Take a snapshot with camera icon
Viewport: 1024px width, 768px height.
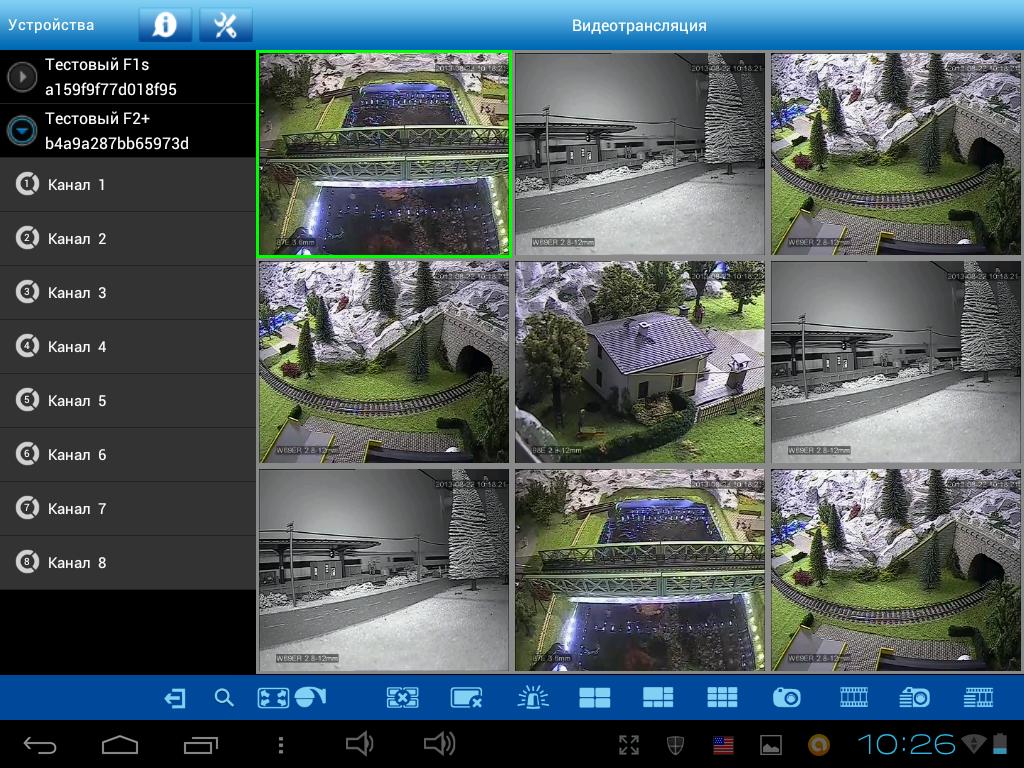pos(786,698)
